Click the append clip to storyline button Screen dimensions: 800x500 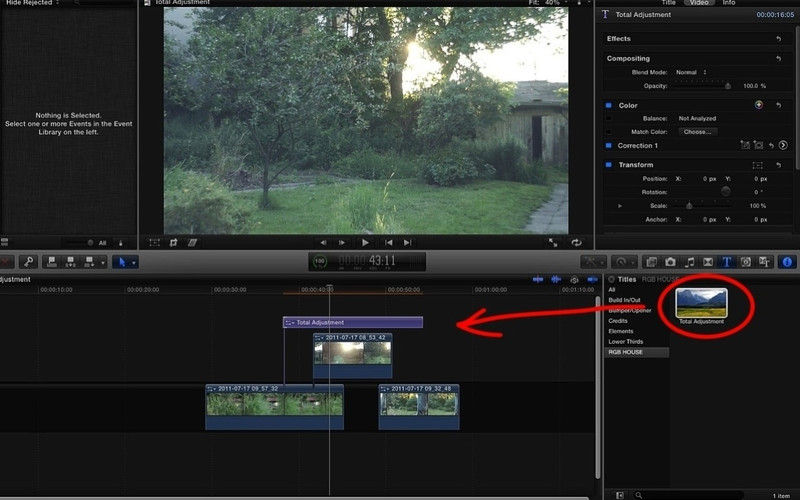click(89, 262)
